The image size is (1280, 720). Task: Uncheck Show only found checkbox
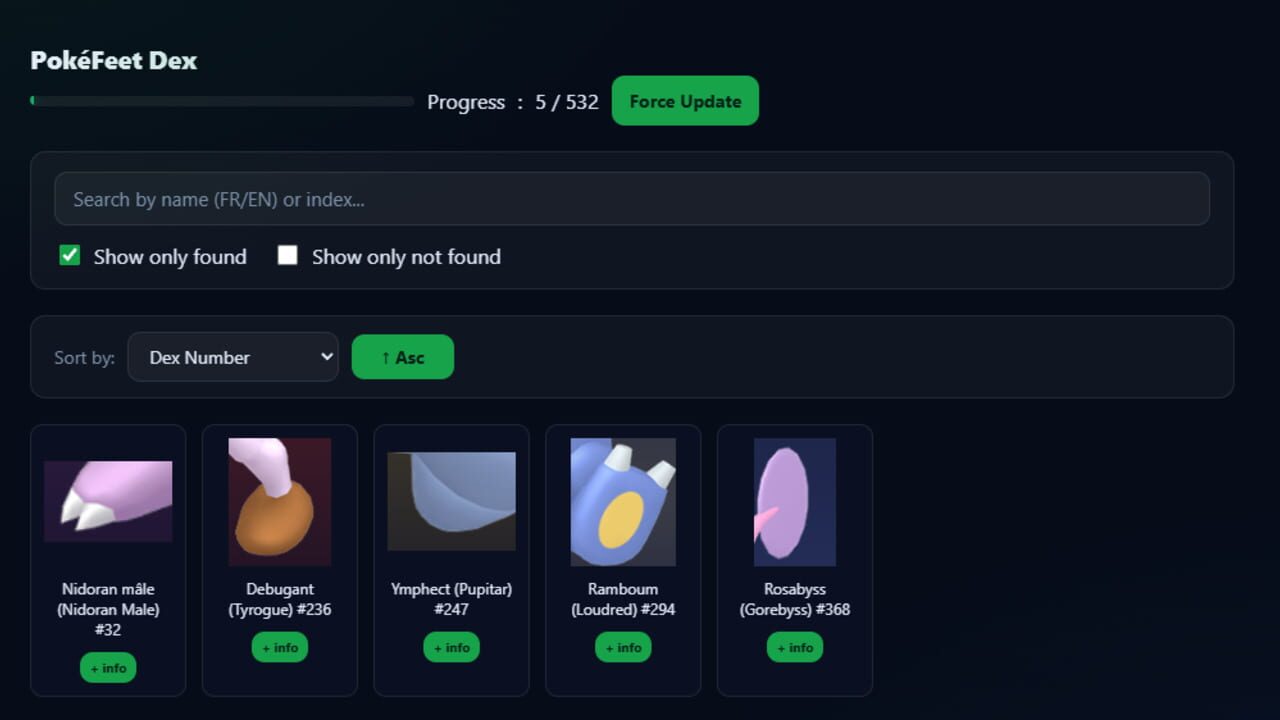click(69, 255)
